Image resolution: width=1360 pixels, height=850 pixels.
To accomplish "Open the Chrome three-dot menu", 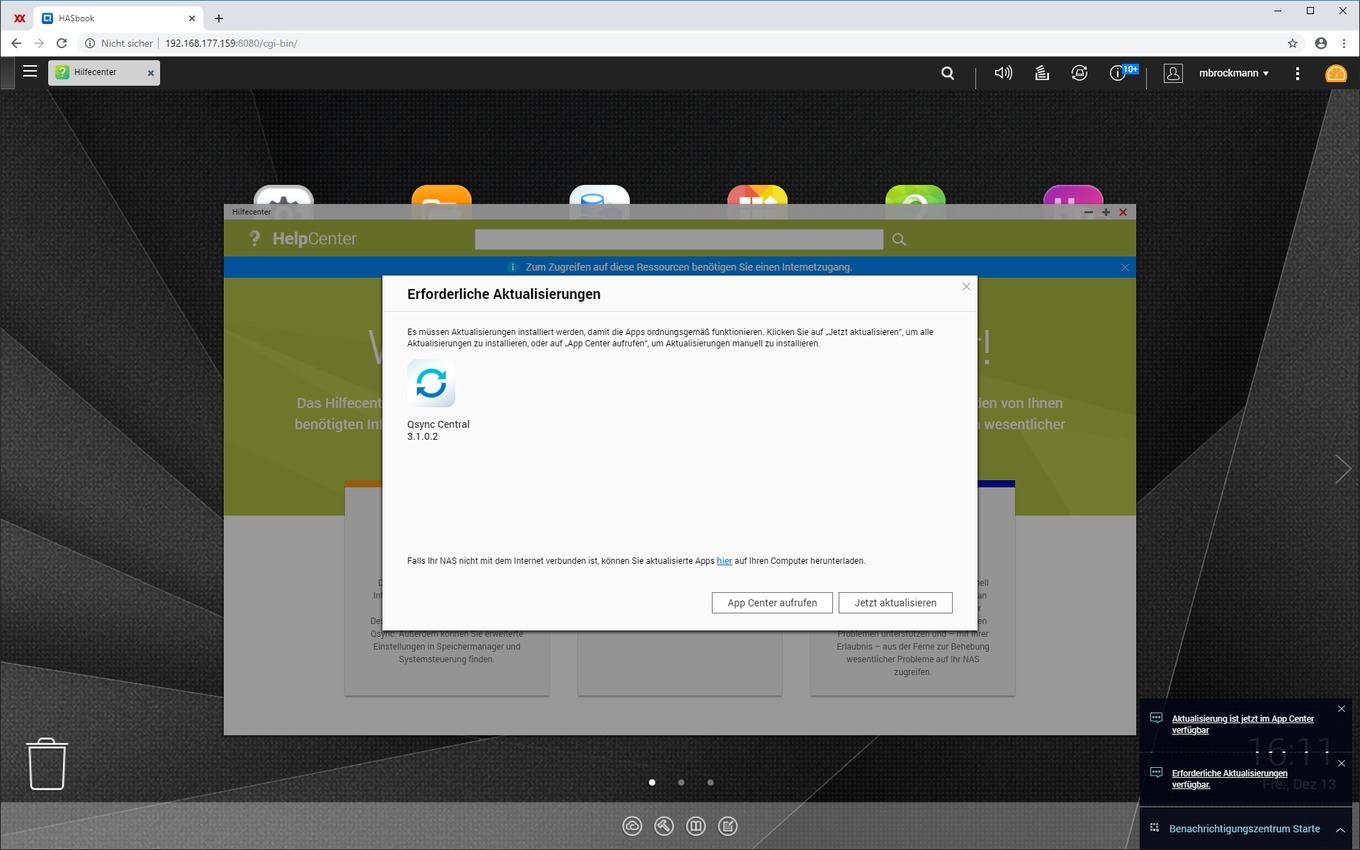I will pos(1343,43).
